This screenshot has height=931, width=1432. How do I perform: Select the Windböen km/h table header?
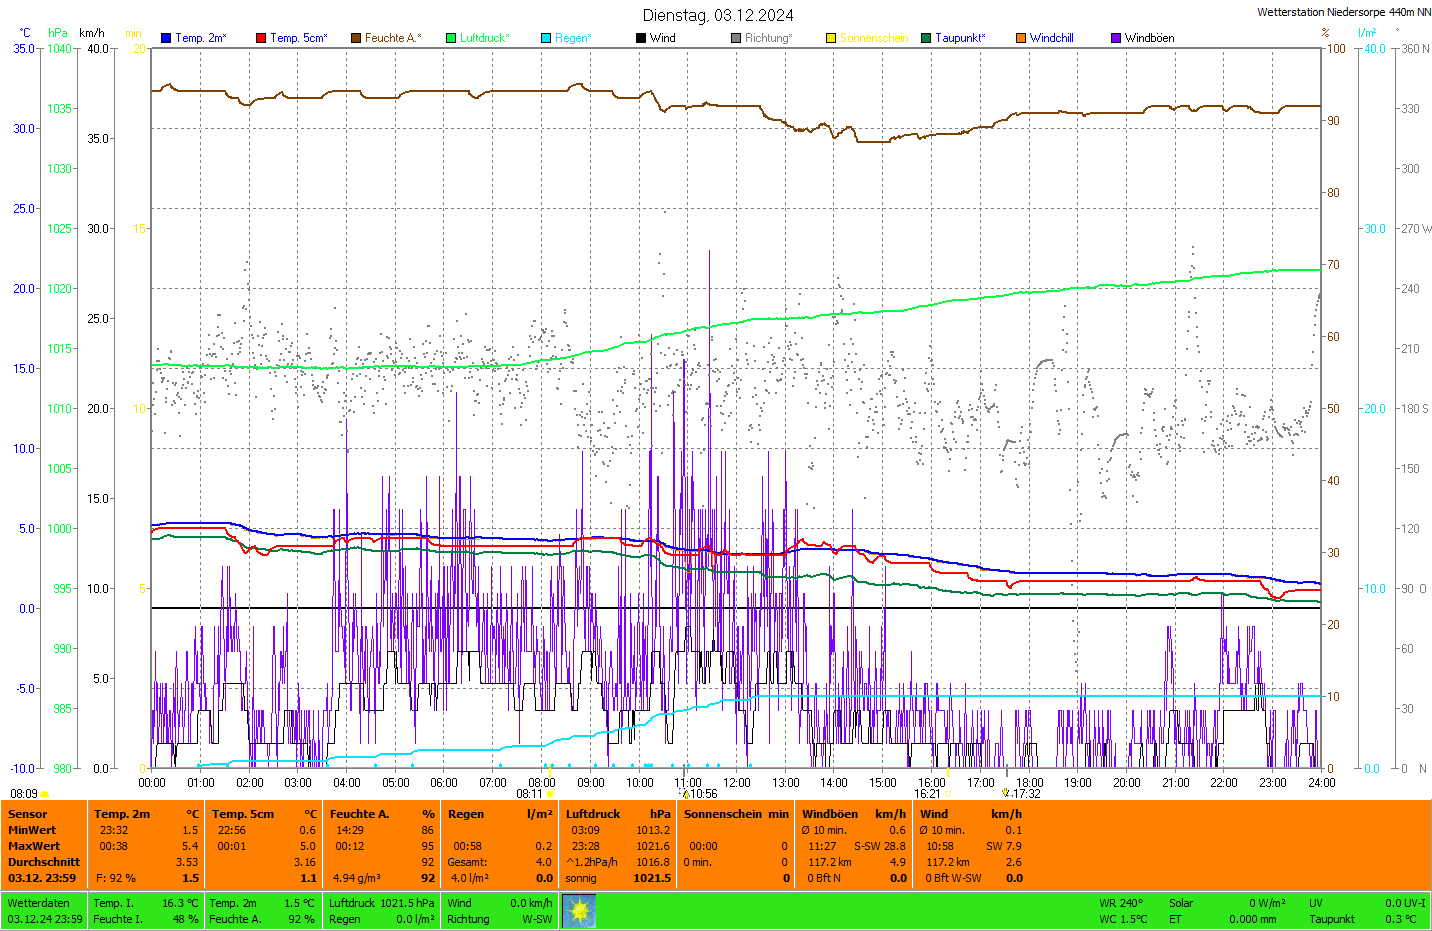[x=853, y=814]
